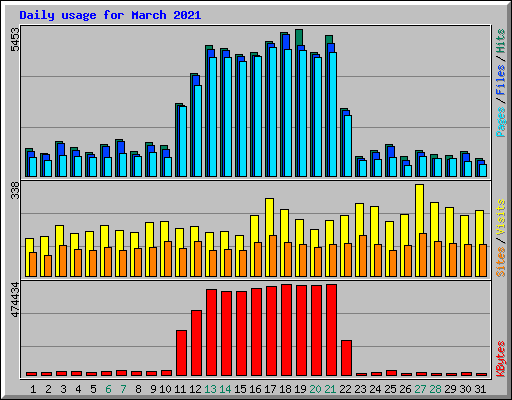The height and width of the screenshot is (400, 512).
Task: Click day label 23 on x-axis
Action: pos(360,389)
